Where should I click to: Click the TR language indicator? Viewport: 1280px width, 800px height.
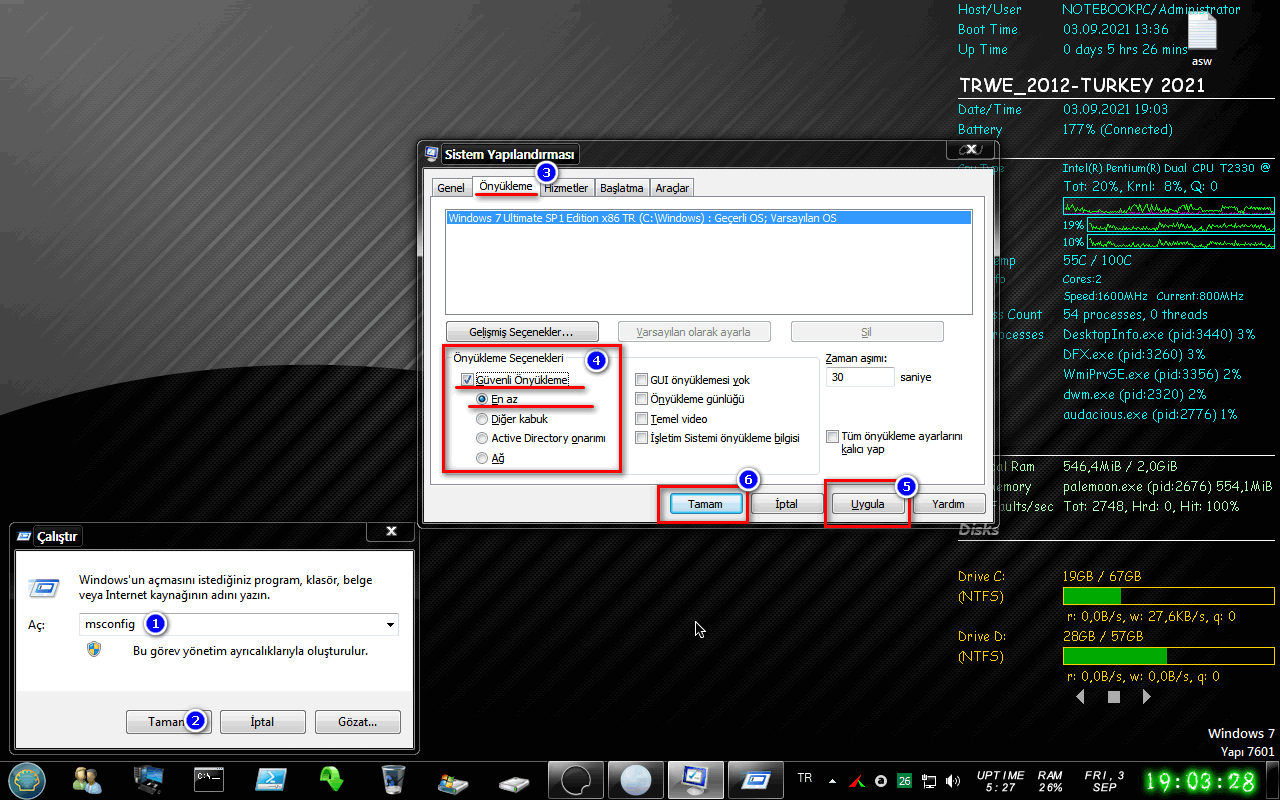(804, 778)
